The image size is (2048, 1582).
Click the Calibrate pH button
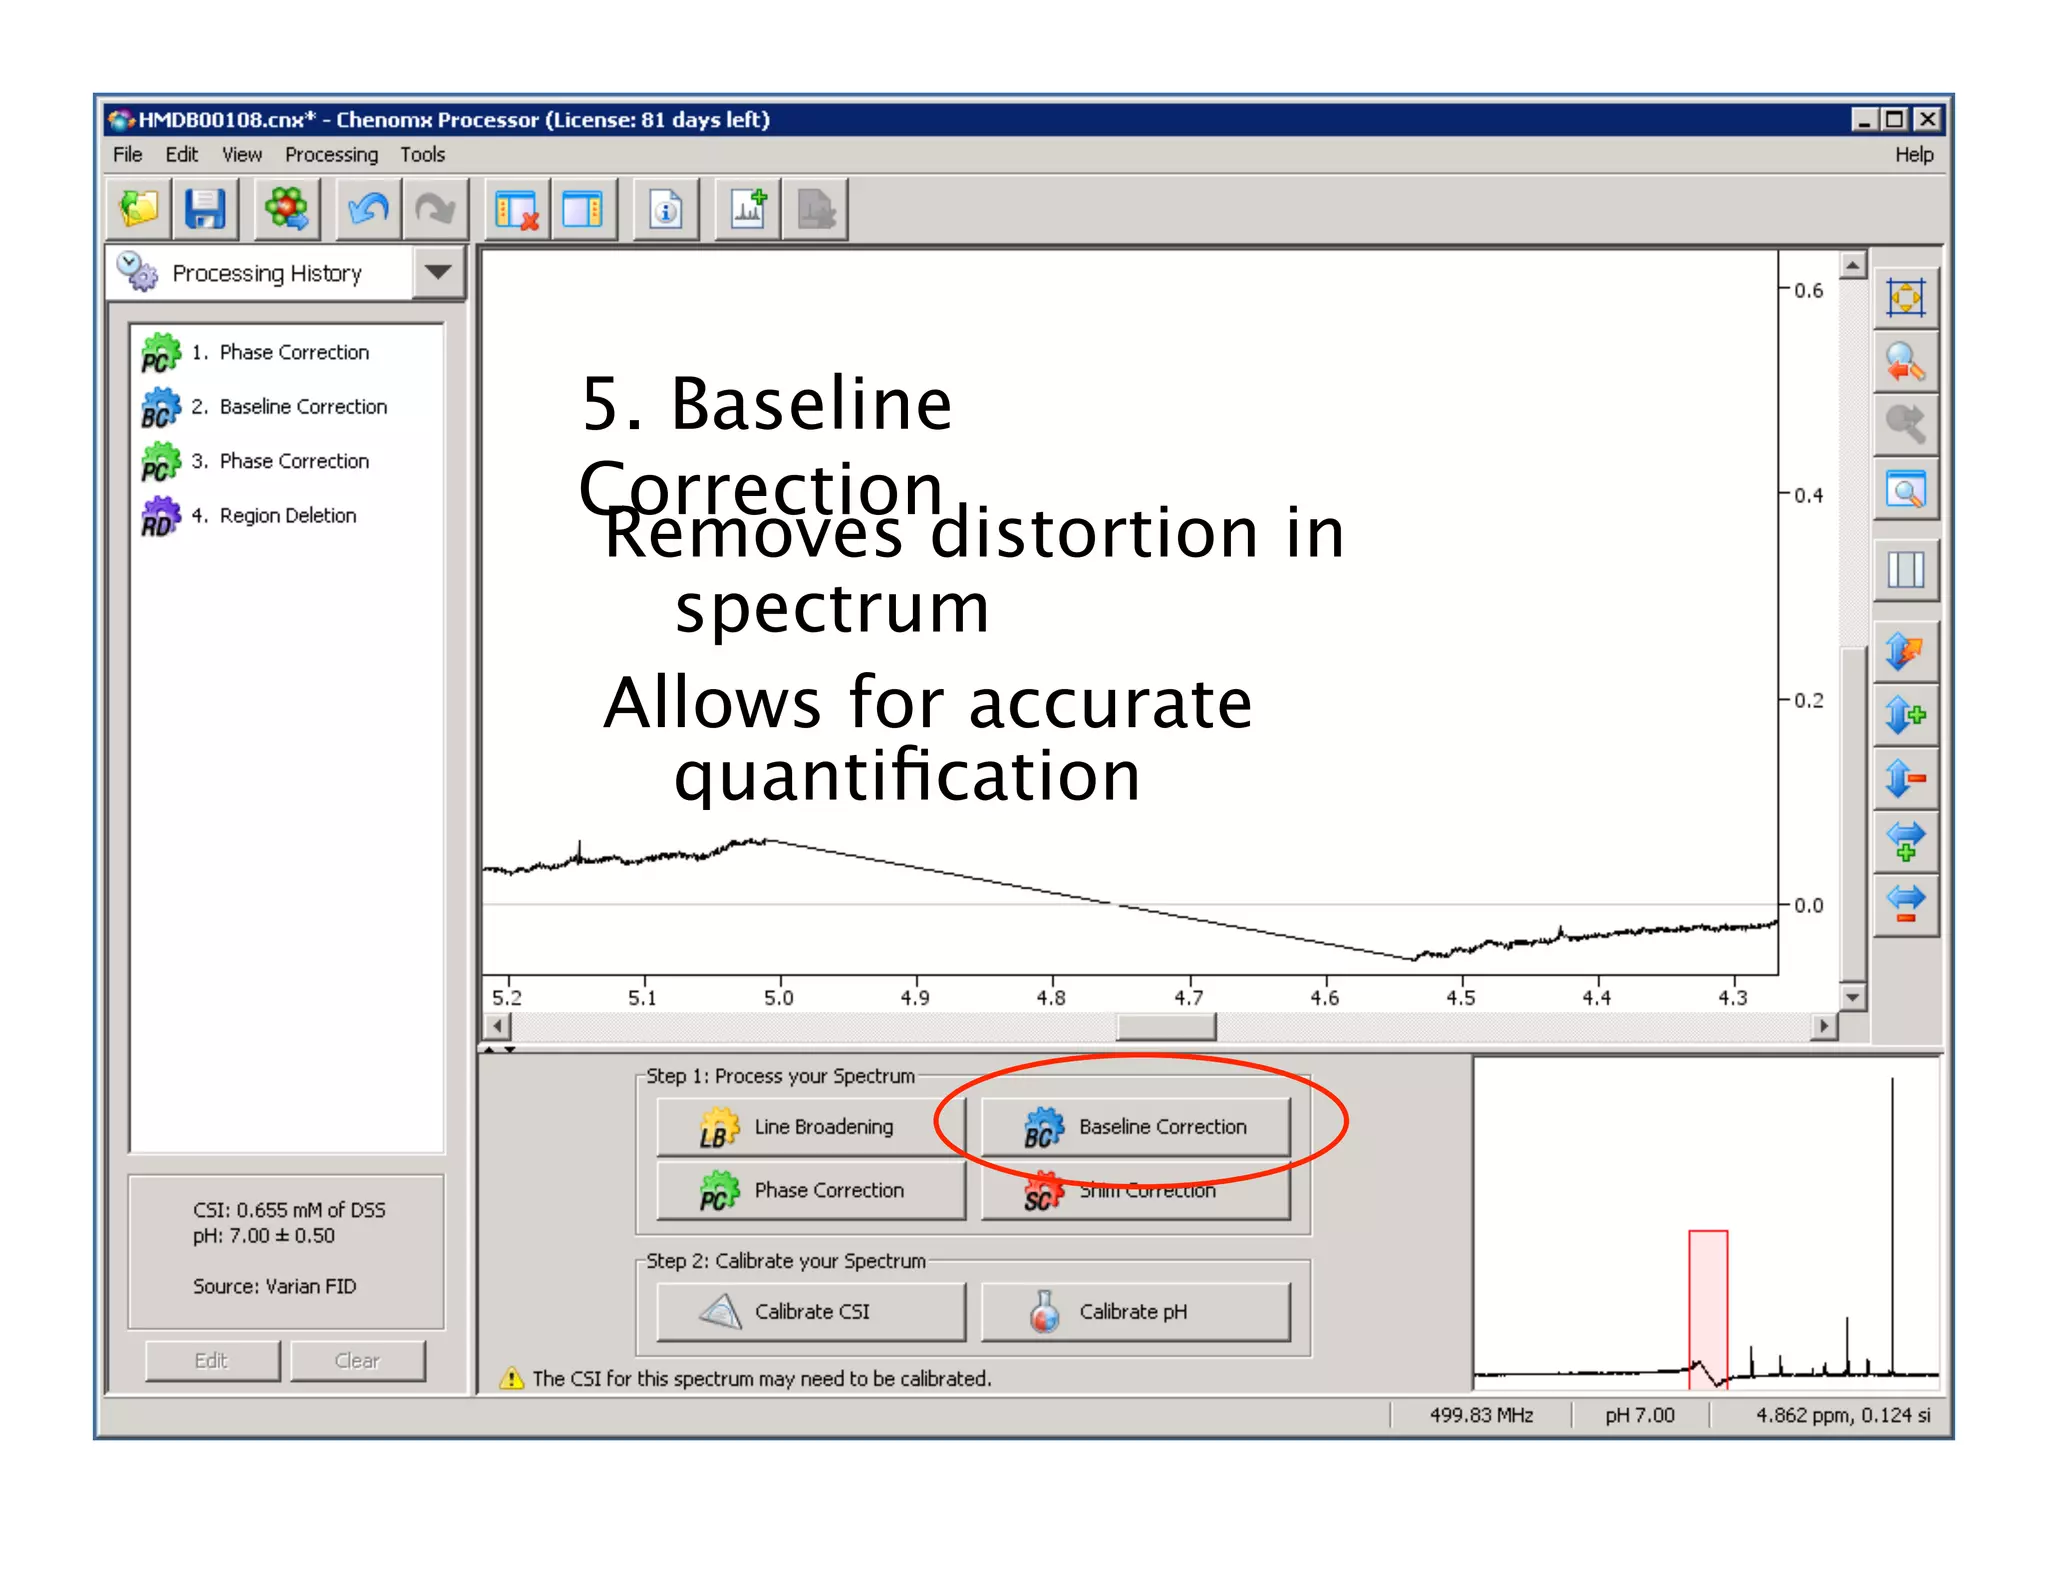coord(1136,1311)
